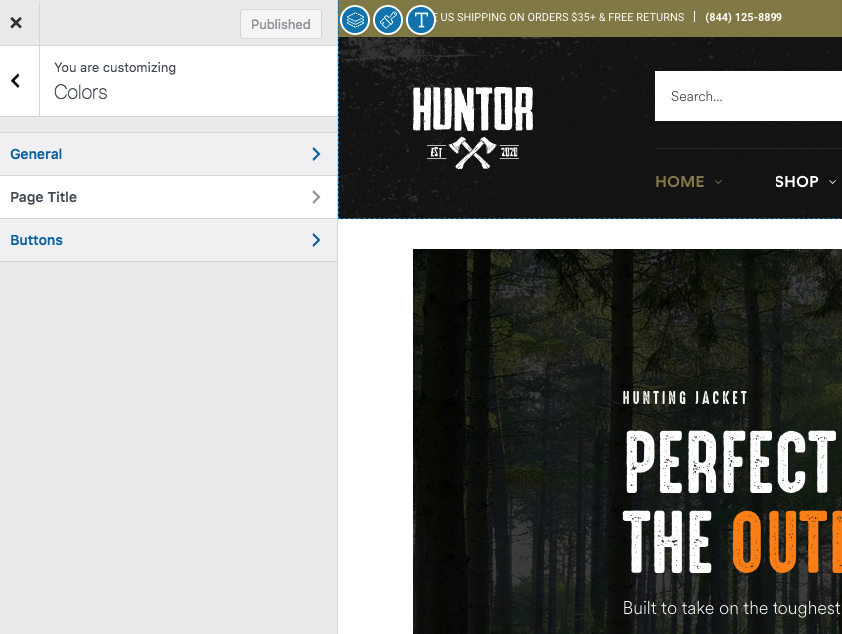The height and width of the screenshot is (634, 842).
Task: Click the arrow beside the Buttons section
Action: click(x=316, y=240)
